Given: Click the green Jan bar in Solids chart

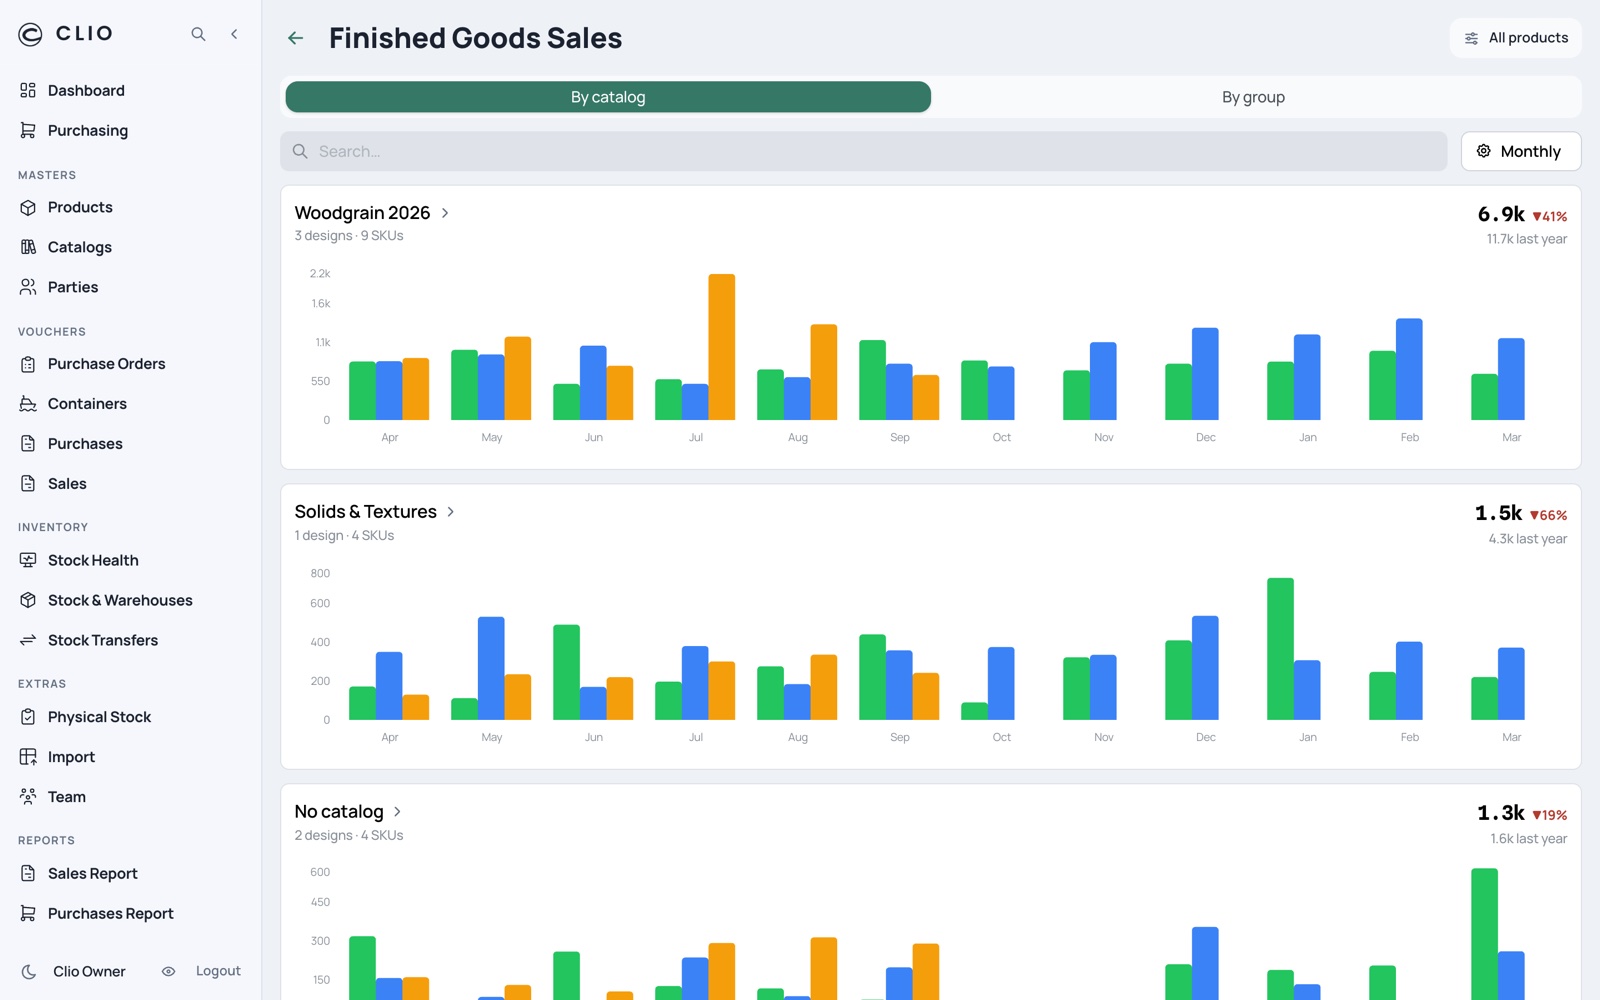Looking at the screenshot, I should tap(1280, 649).
